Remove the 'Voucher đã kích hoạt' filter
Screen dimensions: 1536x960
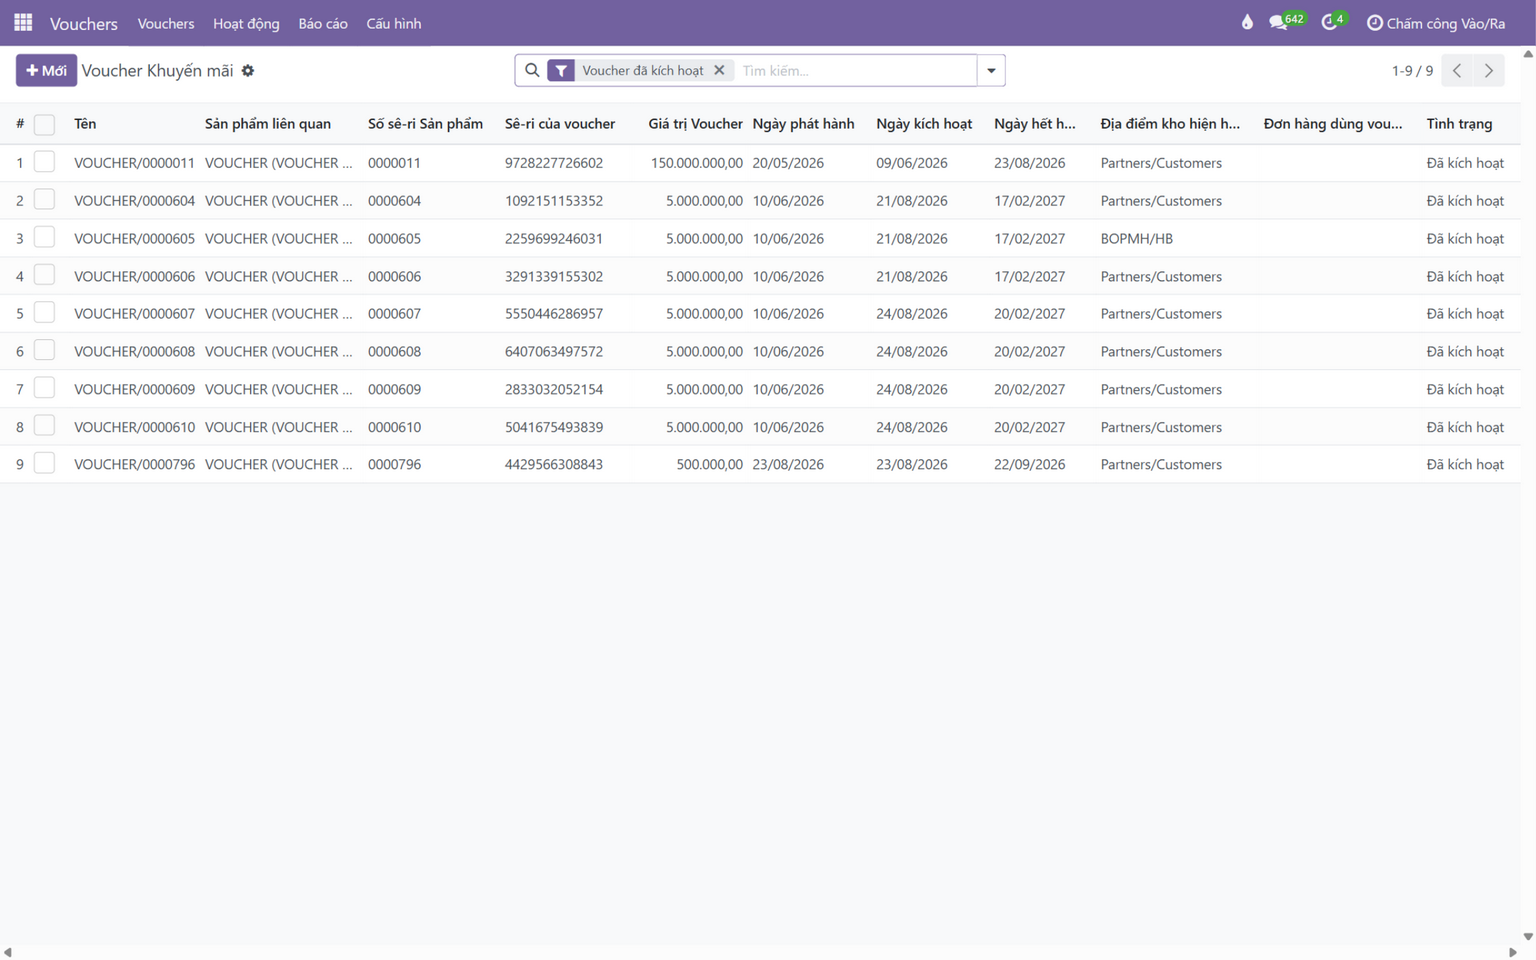[x=719, y=71]
